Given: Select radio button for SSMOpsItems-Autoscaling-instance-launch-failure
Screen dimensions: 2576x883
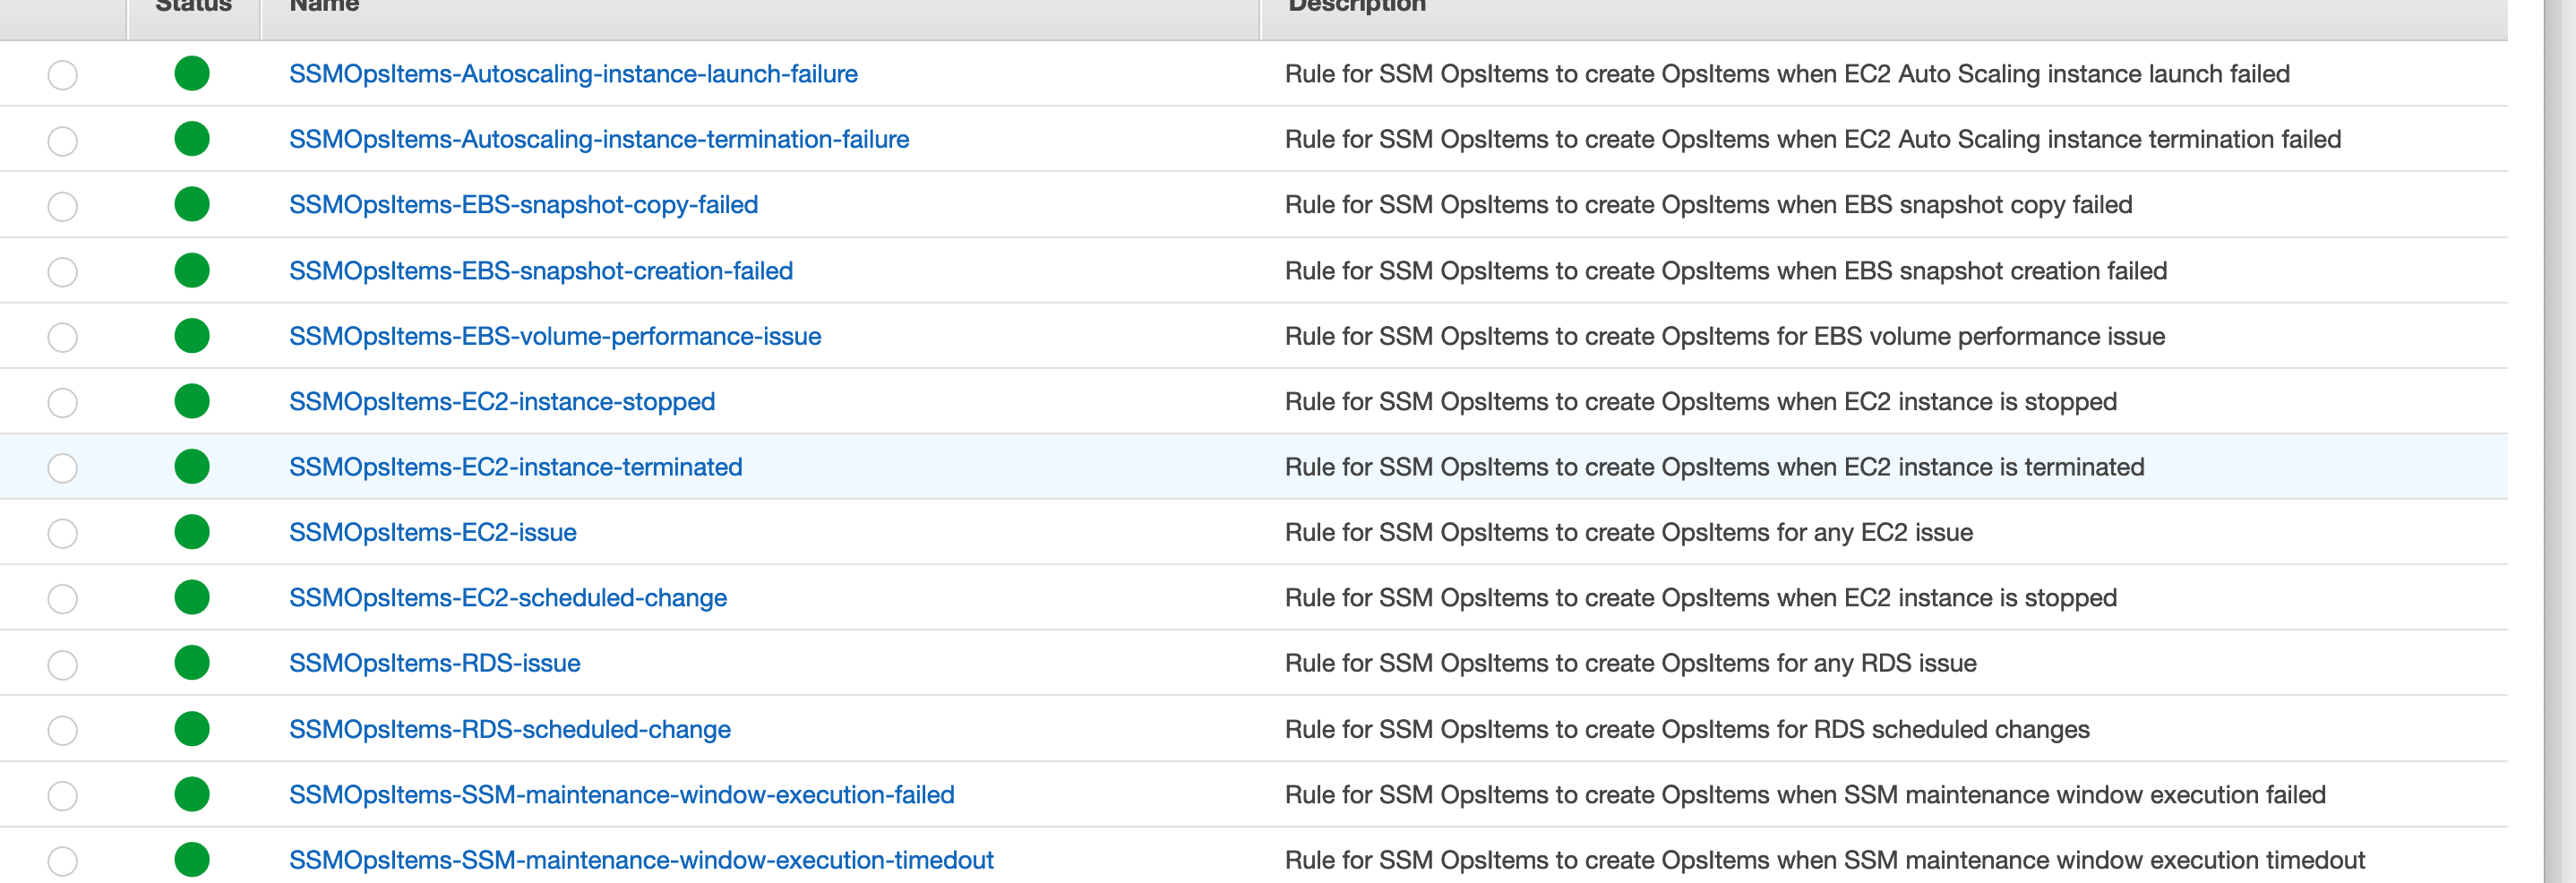Looking at the screenshot, I should tap(63, 75).
